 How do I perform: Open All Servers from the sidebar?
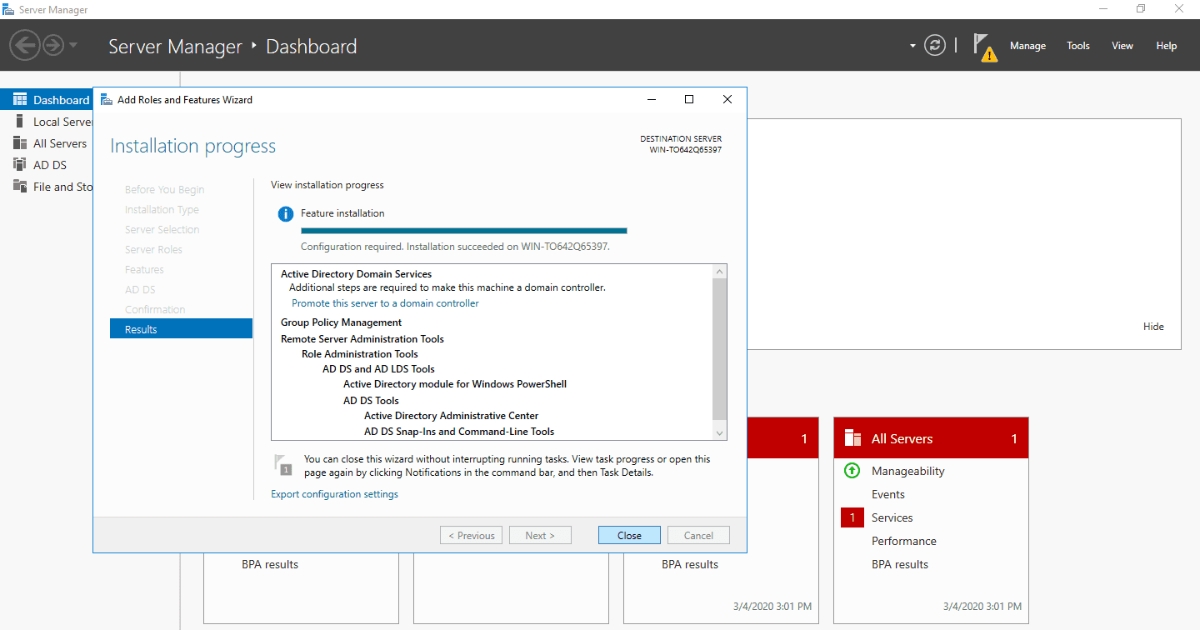pyautogui.click(x=56, y=142)
